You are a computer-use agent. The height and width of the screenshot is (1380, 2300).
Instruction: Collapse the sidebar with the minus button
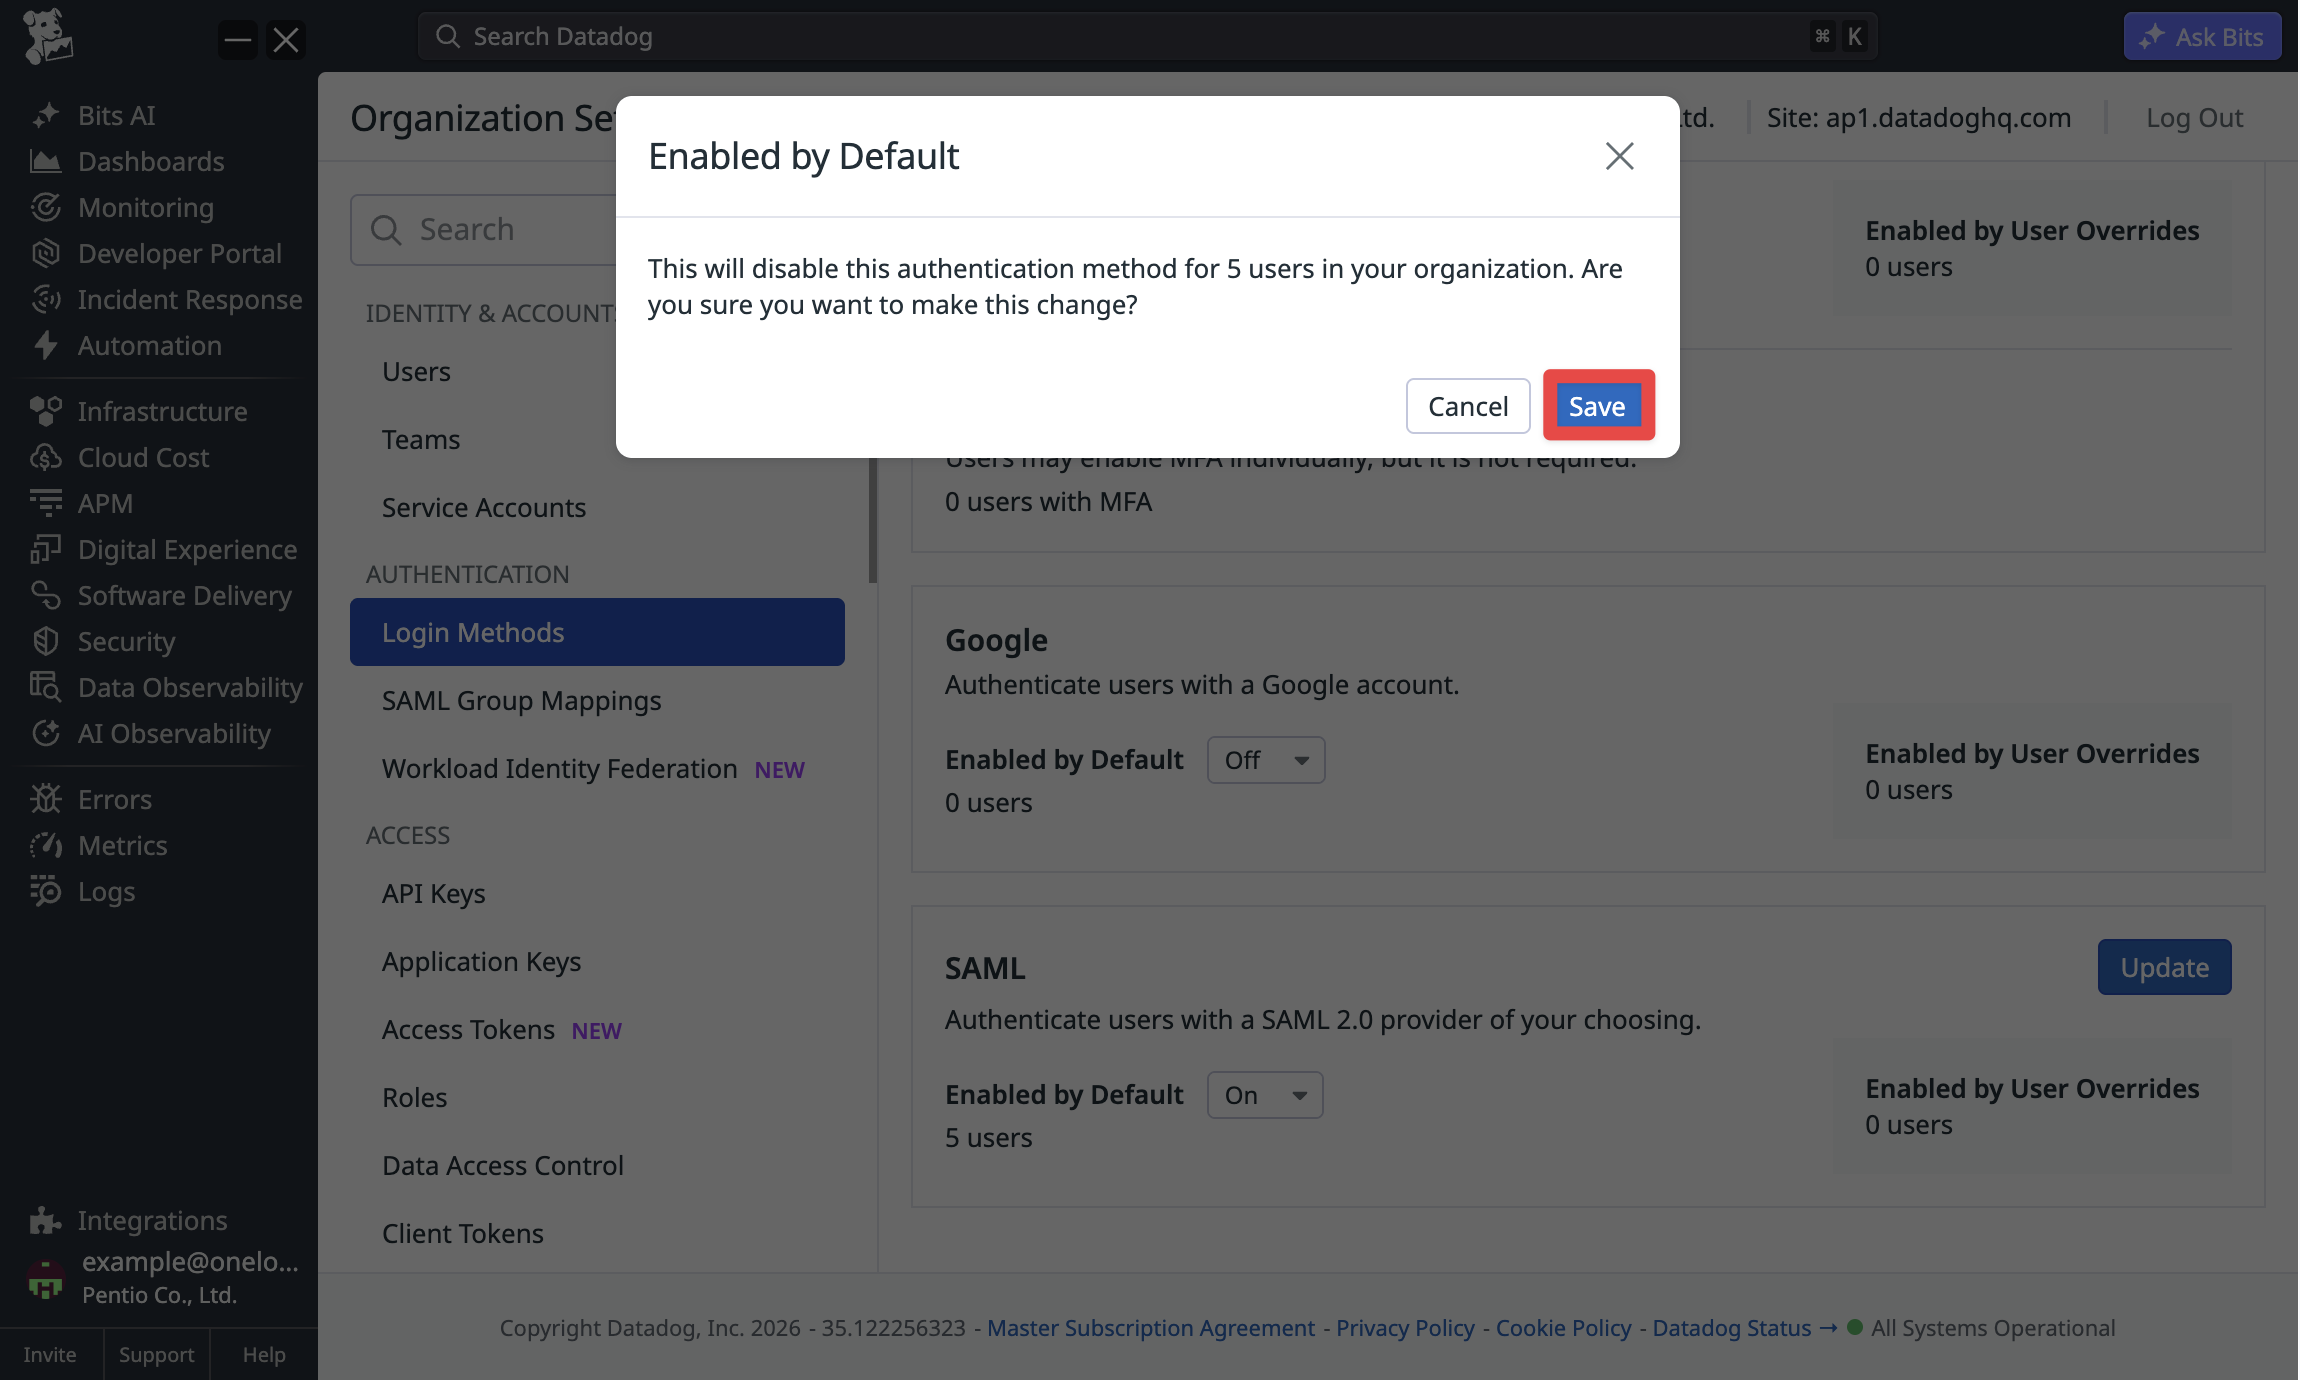238,40
